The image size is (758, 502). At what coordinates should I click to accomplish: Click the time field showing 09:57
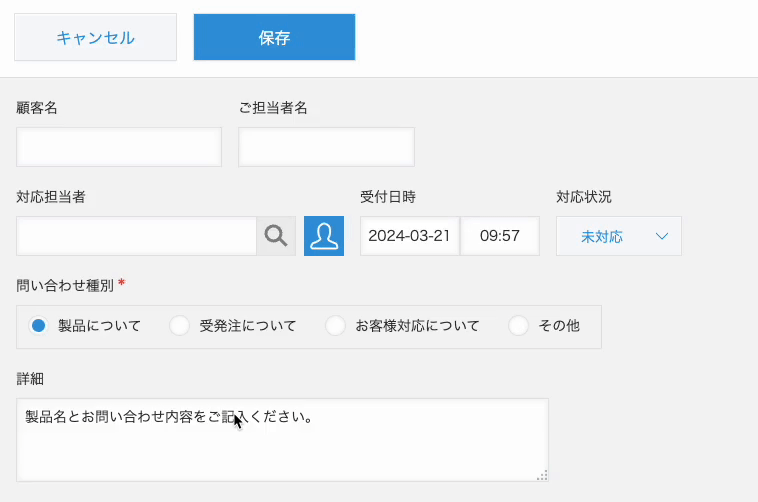(500, 236)
